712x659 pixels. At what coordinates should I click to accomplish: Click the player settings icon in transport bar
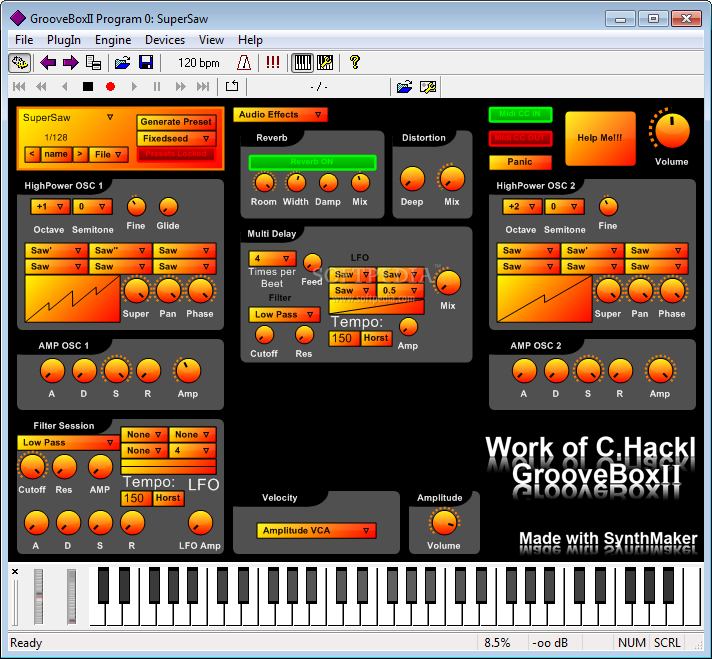[427, 86]
